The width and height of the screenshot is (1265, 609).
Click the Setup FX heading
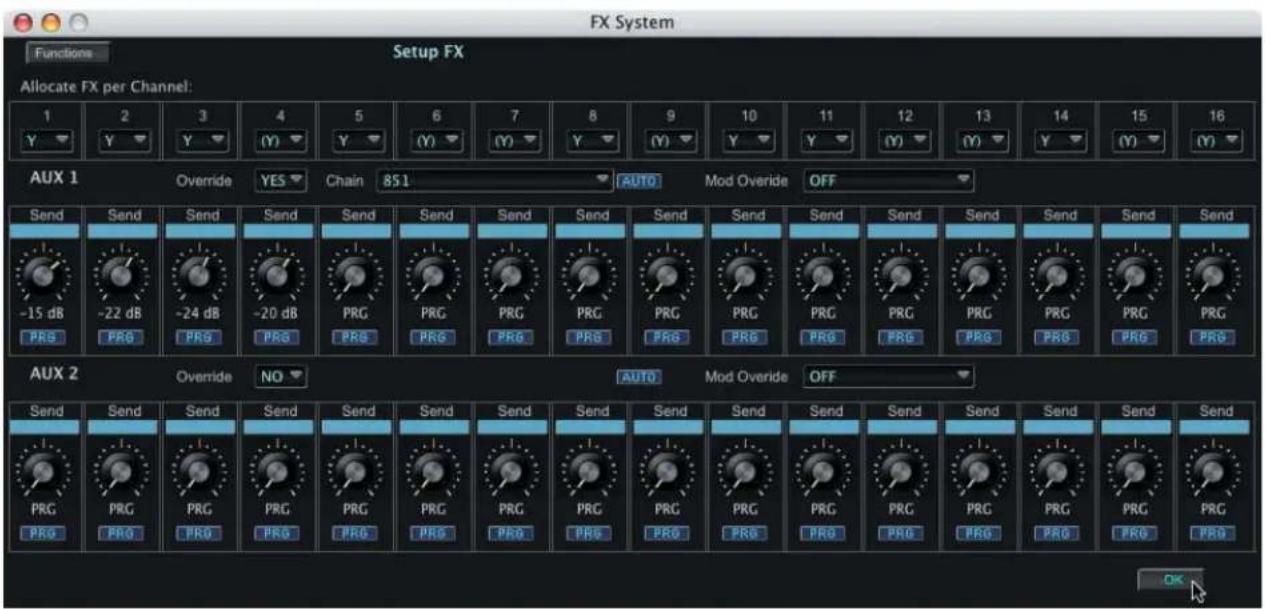tap(427, 53)
